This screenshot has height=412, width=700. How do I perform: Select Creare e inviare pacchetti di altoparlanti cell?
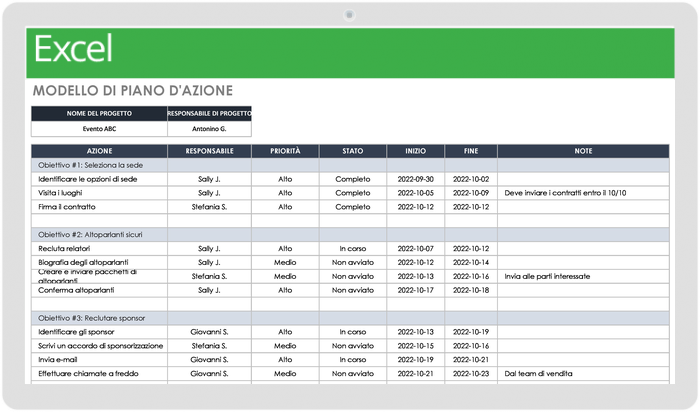(x=99, y=276)
